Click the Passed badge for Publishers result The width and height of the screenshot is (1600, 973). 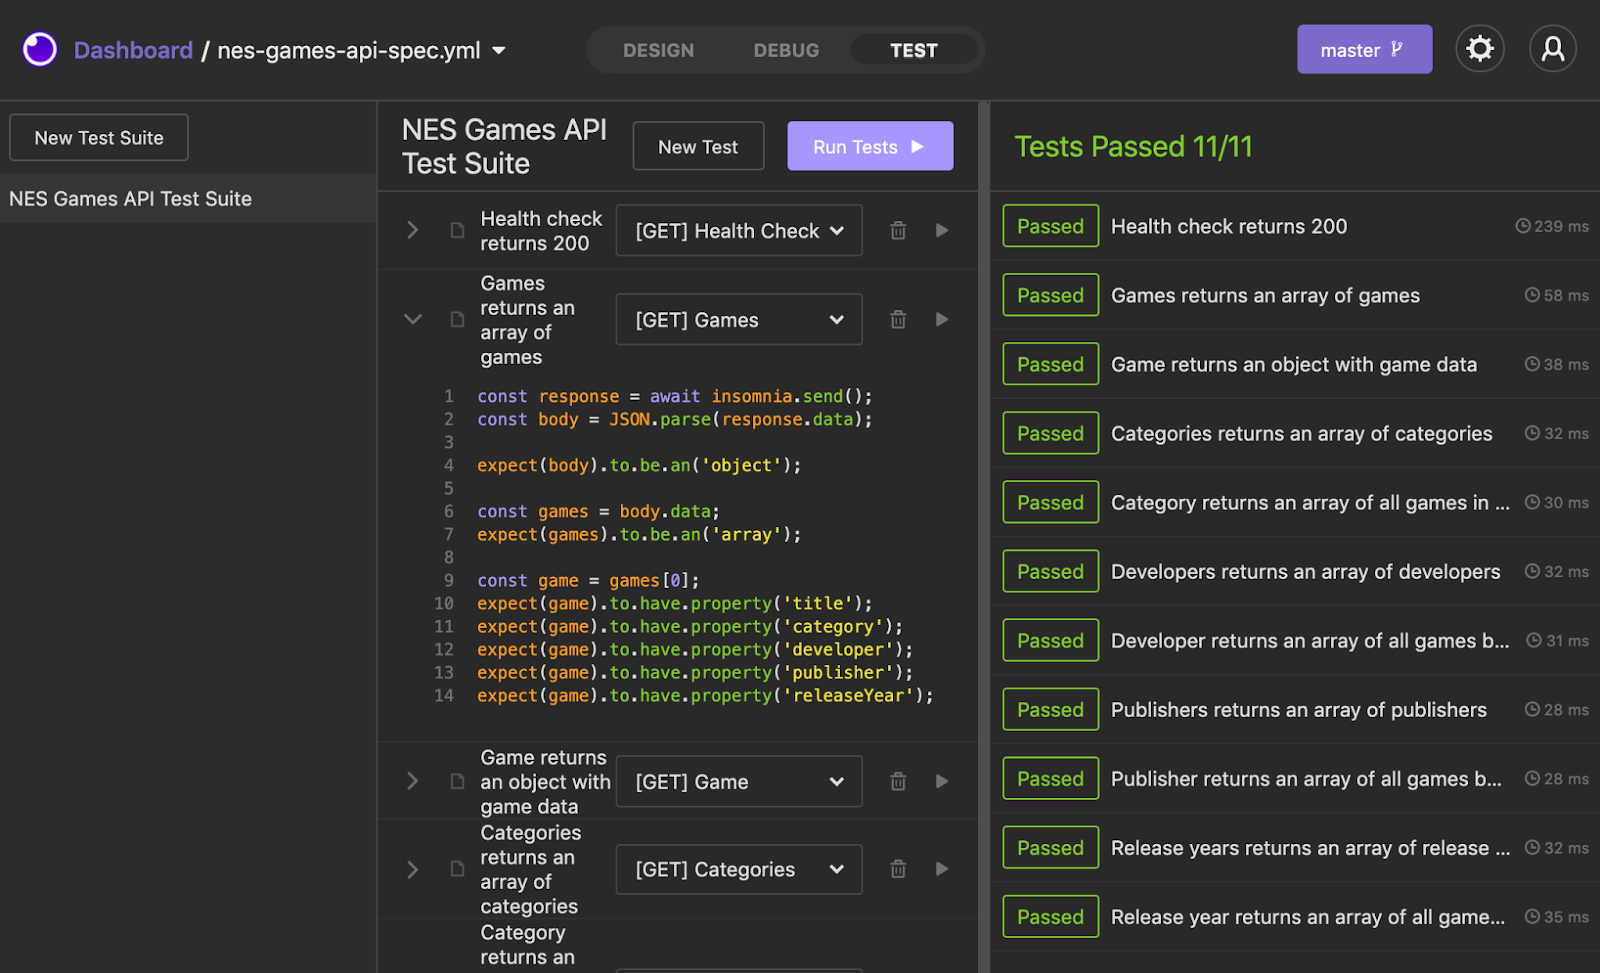click(x=1050, y=709)
